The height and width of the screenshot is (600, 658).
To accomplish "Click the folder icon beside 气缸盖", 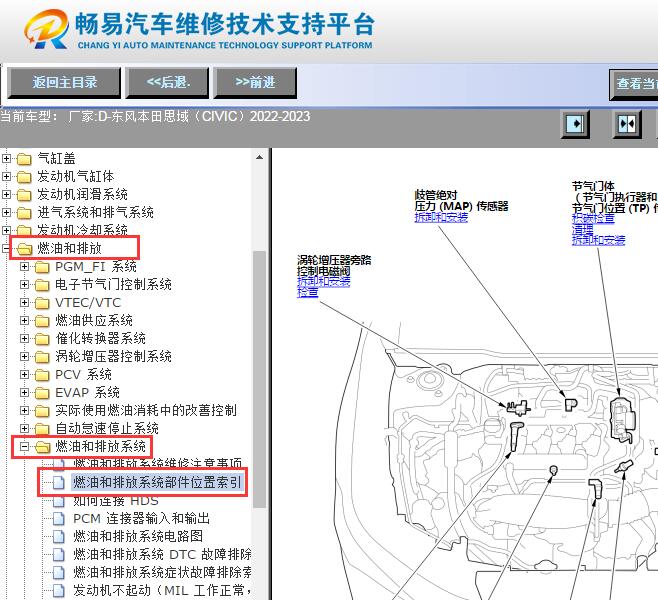I will [x=24, y=159].
